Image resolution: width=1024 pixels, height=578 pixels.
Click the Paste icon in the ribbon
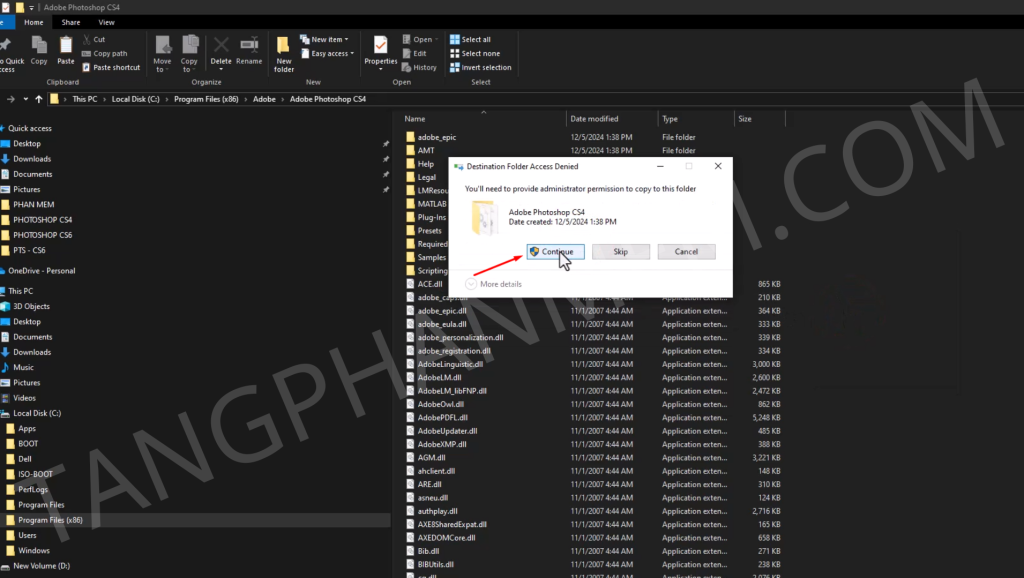(x=66, y=46)
